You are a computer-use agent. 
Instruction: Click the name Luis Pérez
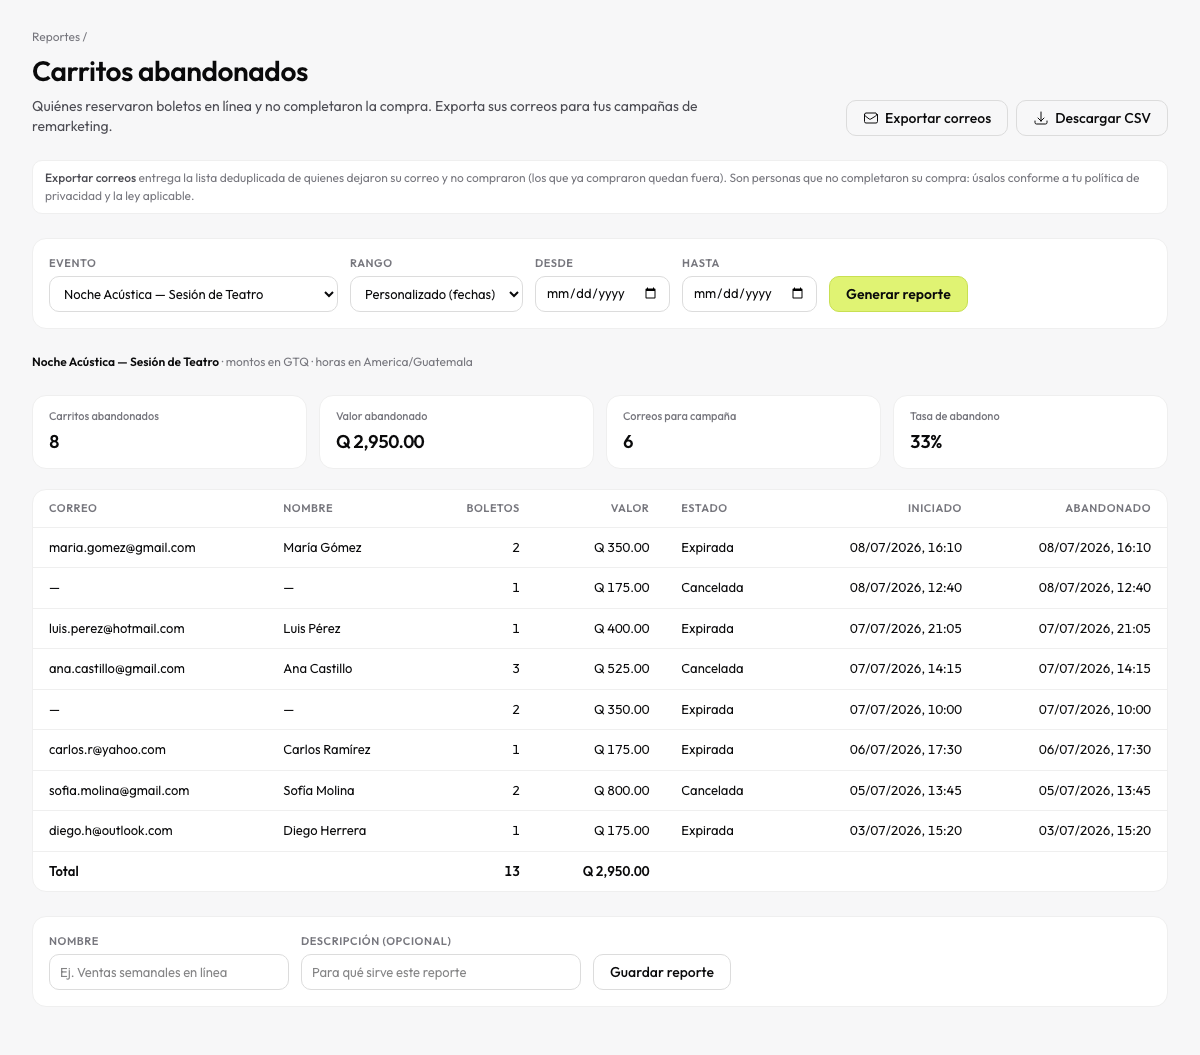(312, 629)
